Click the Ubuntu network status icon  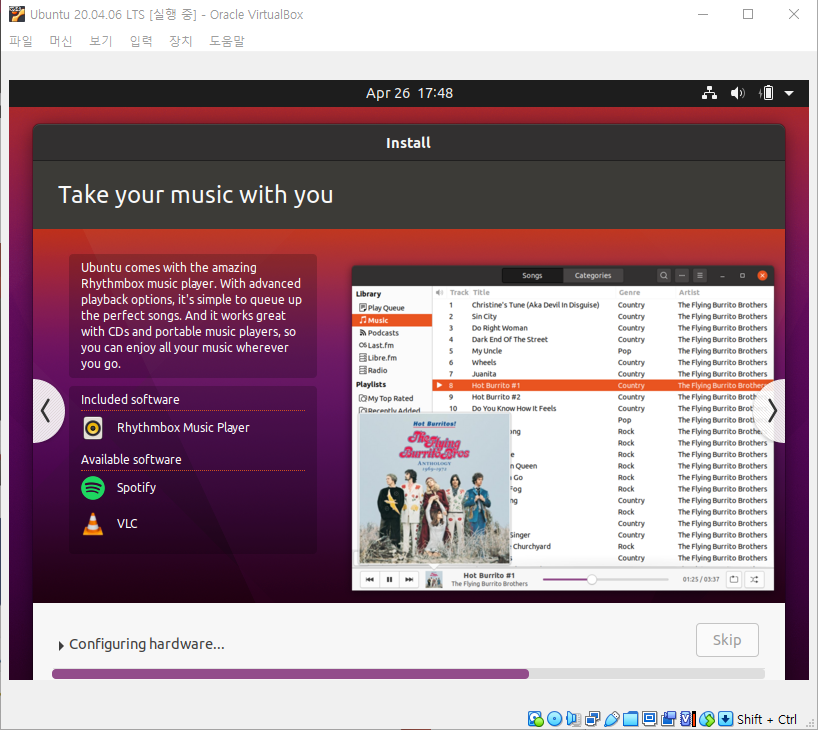[709, 93]
